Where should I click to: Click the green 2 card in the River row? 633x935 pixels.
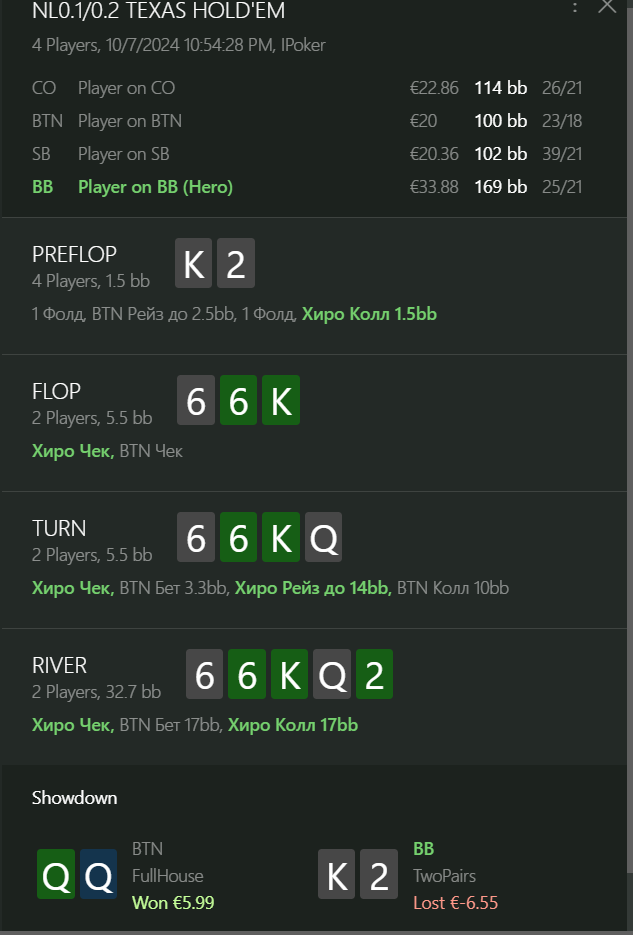pos(374,675)
